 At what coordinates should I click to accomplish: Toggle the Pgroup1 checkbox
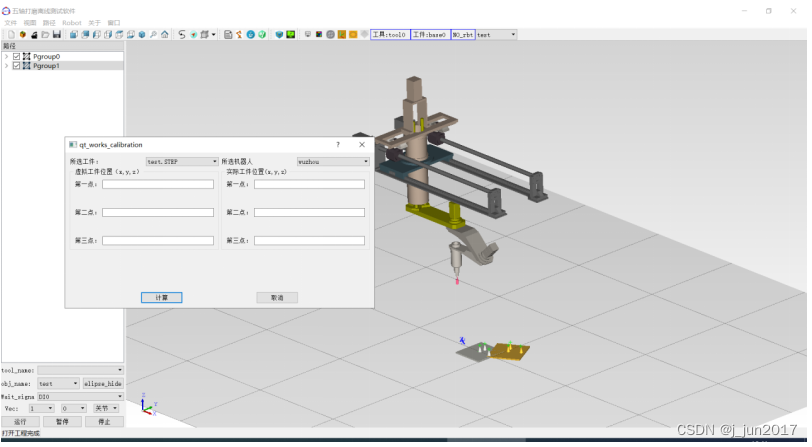pyautogui.click(x=16, y=66)
